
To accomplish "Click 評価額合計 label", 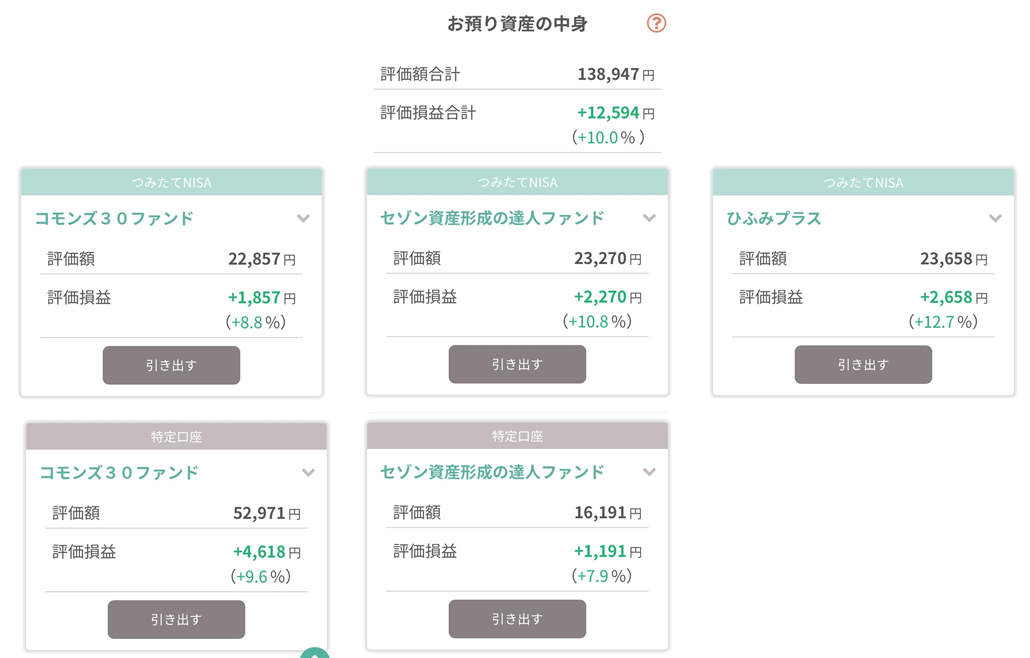I will [x=420, y=74].
